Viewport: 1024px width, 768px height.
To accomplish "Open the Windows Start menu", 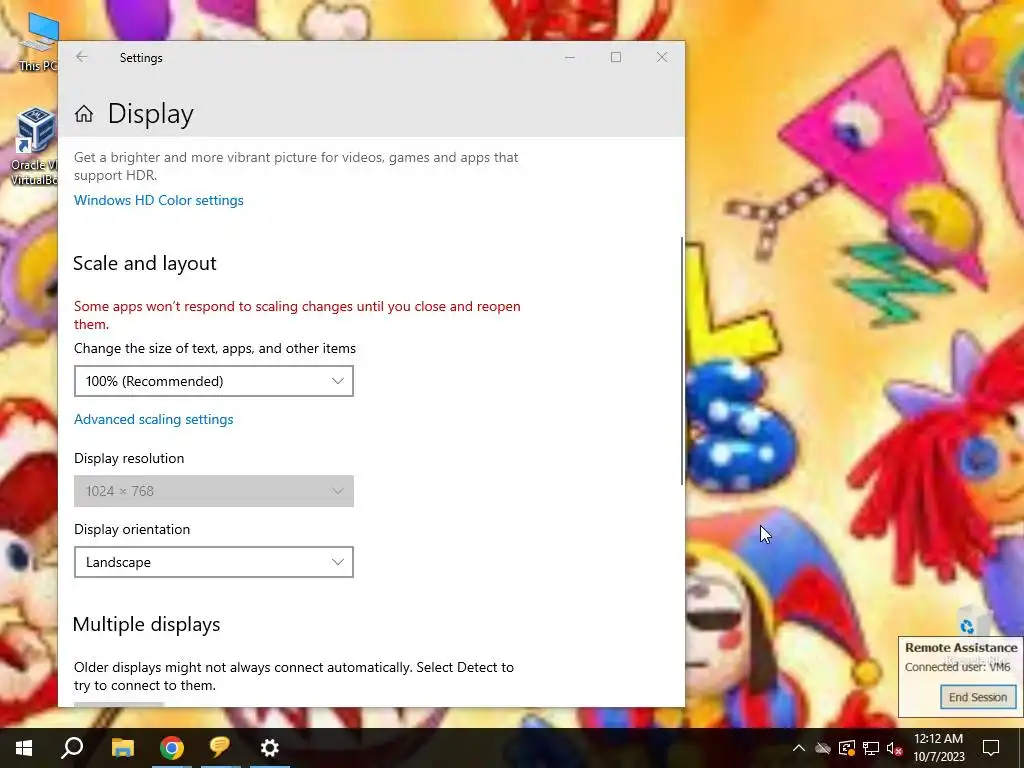I will pos(24,748).
